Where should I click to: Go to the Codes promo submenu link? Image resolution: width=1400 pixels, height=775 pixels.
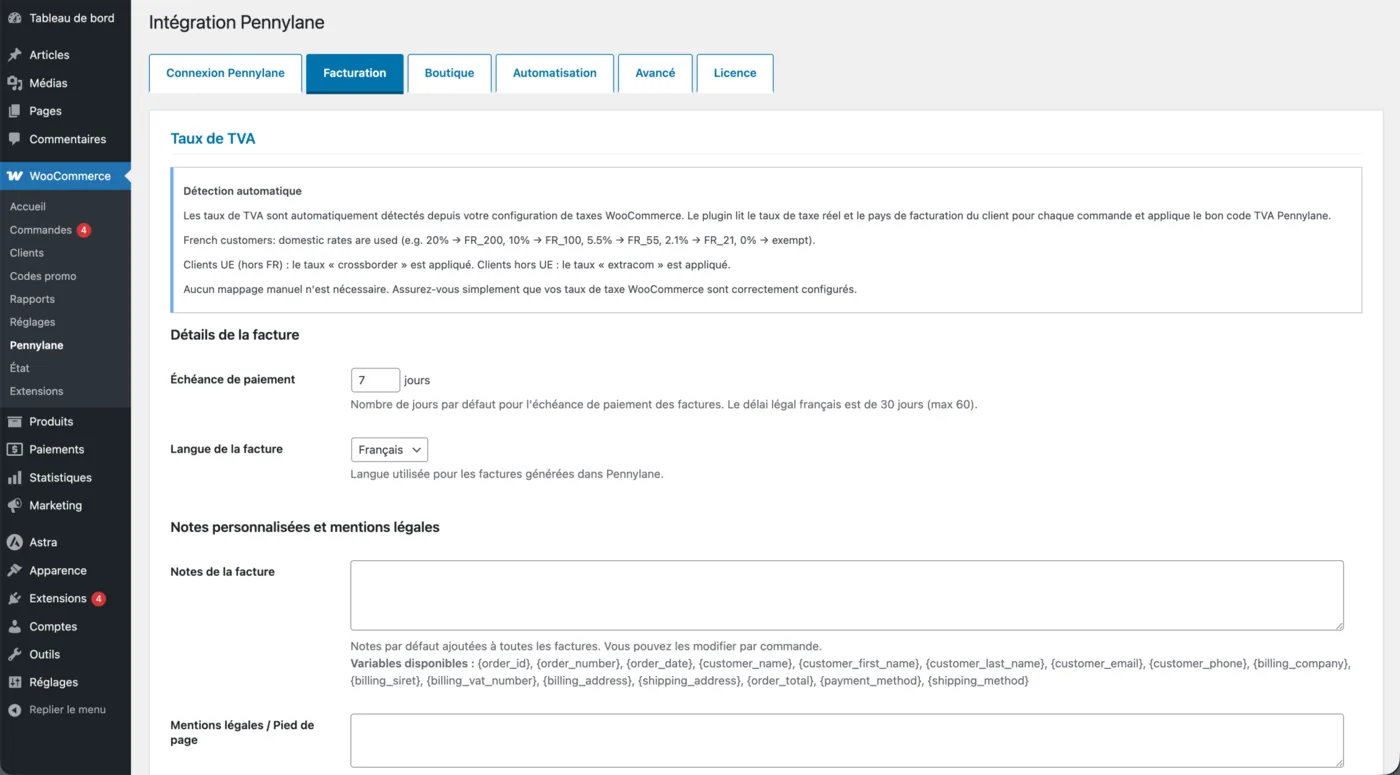(x=43, y=276)
